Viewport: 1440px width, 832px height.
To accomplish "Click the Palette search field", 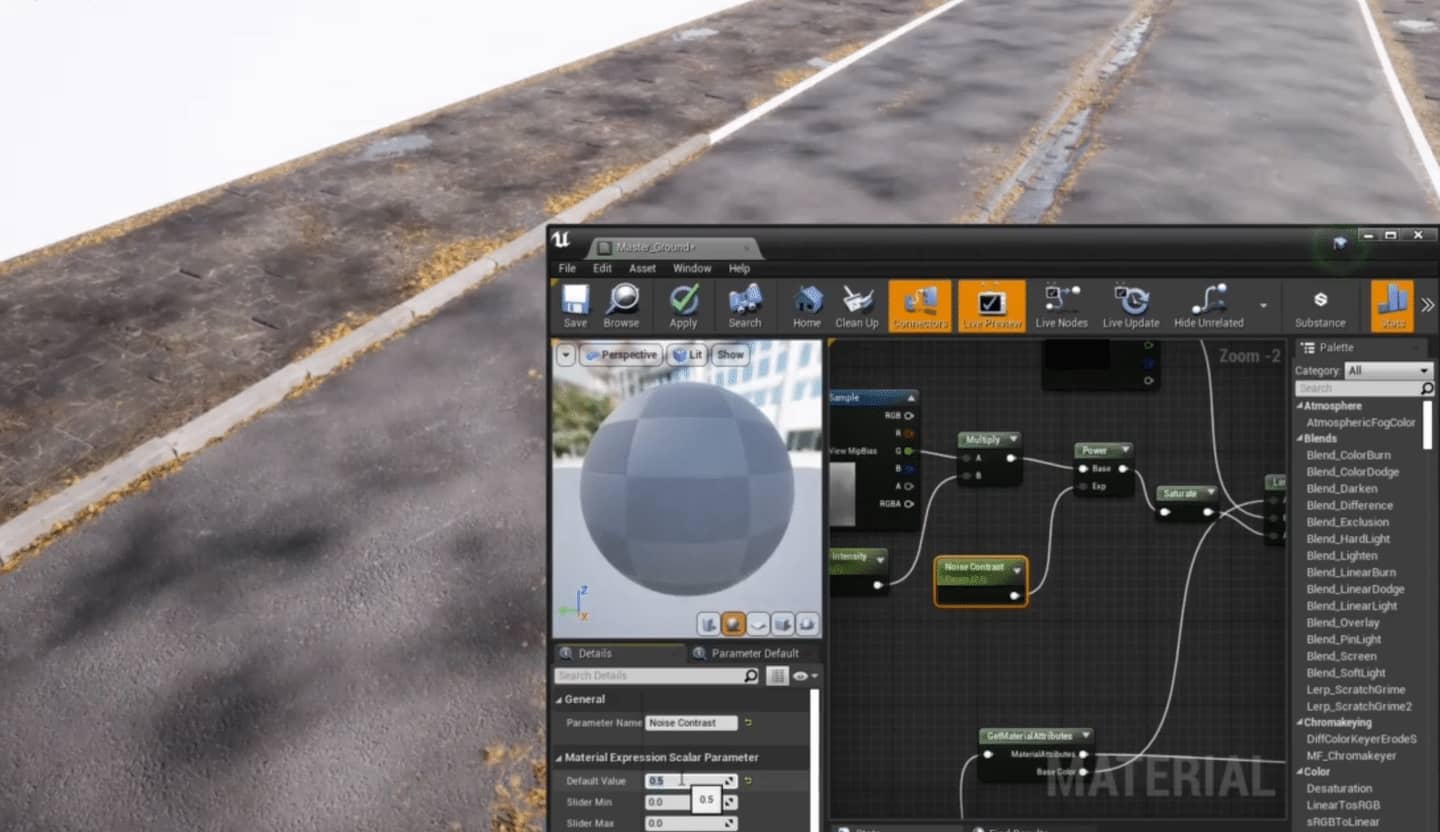I will click(x=1358, y=388).
